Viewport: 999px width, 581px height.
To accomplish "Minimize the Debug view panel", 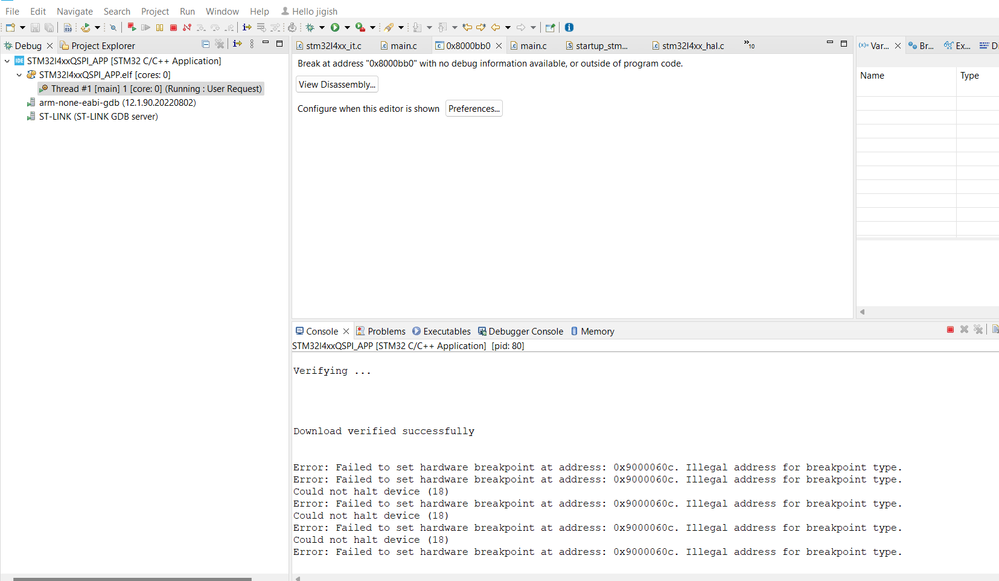I will point(266,43).
